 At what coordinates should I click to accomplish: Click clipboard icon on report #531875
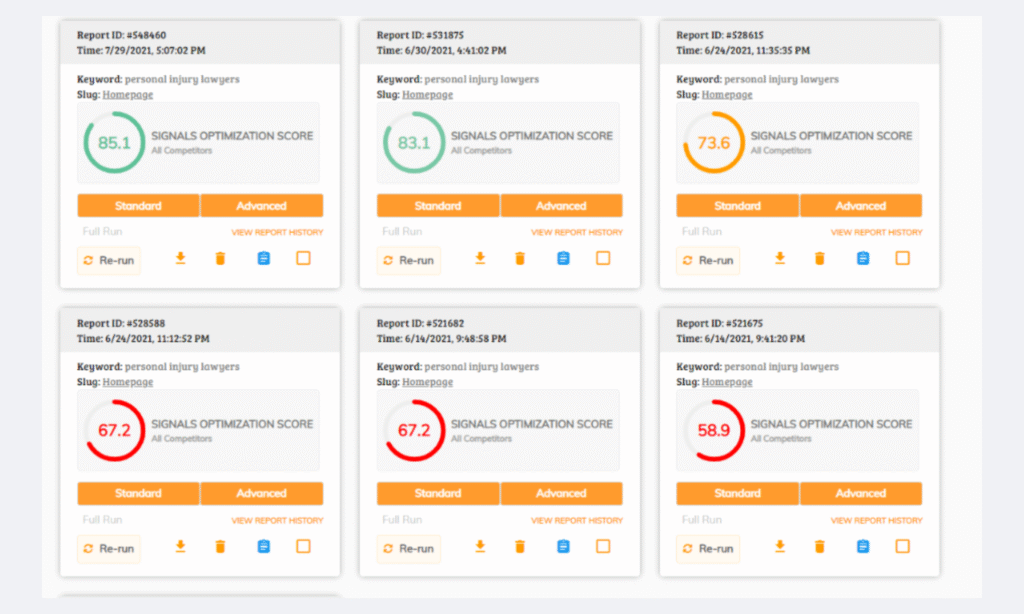tap(563, 258)
